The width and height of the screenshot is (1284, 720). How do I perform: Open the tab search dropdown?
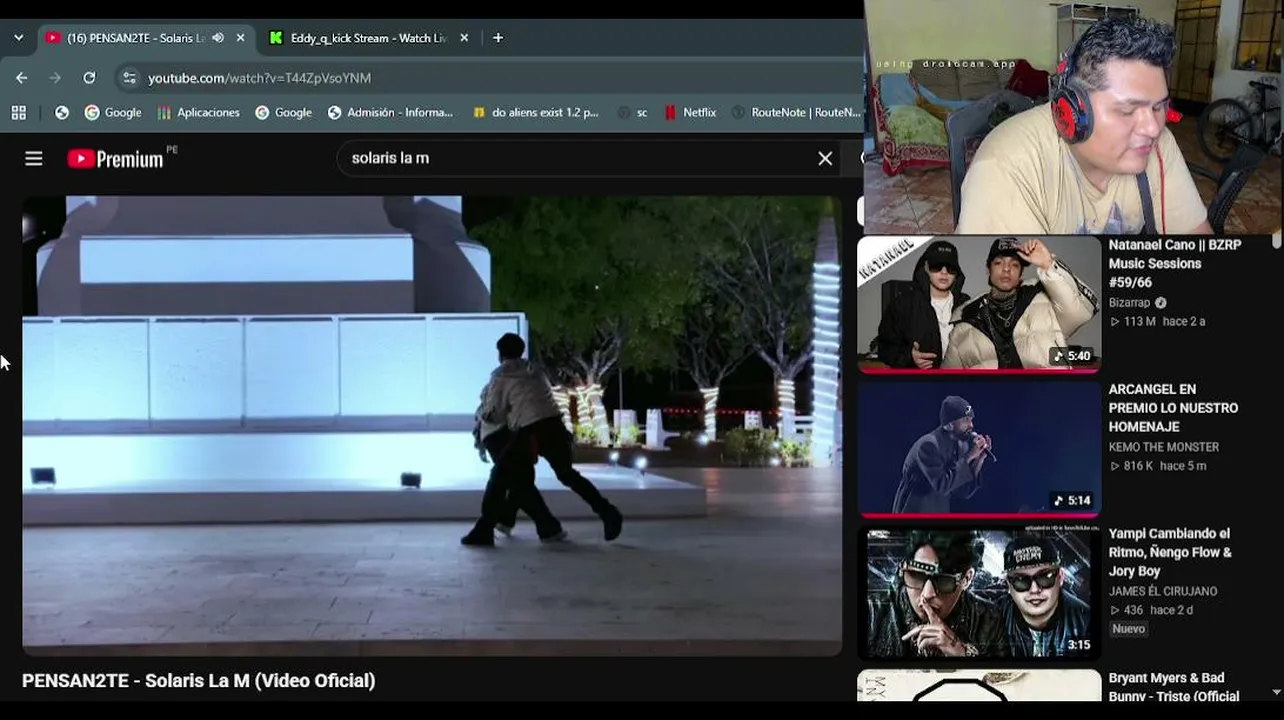point(18,38)
